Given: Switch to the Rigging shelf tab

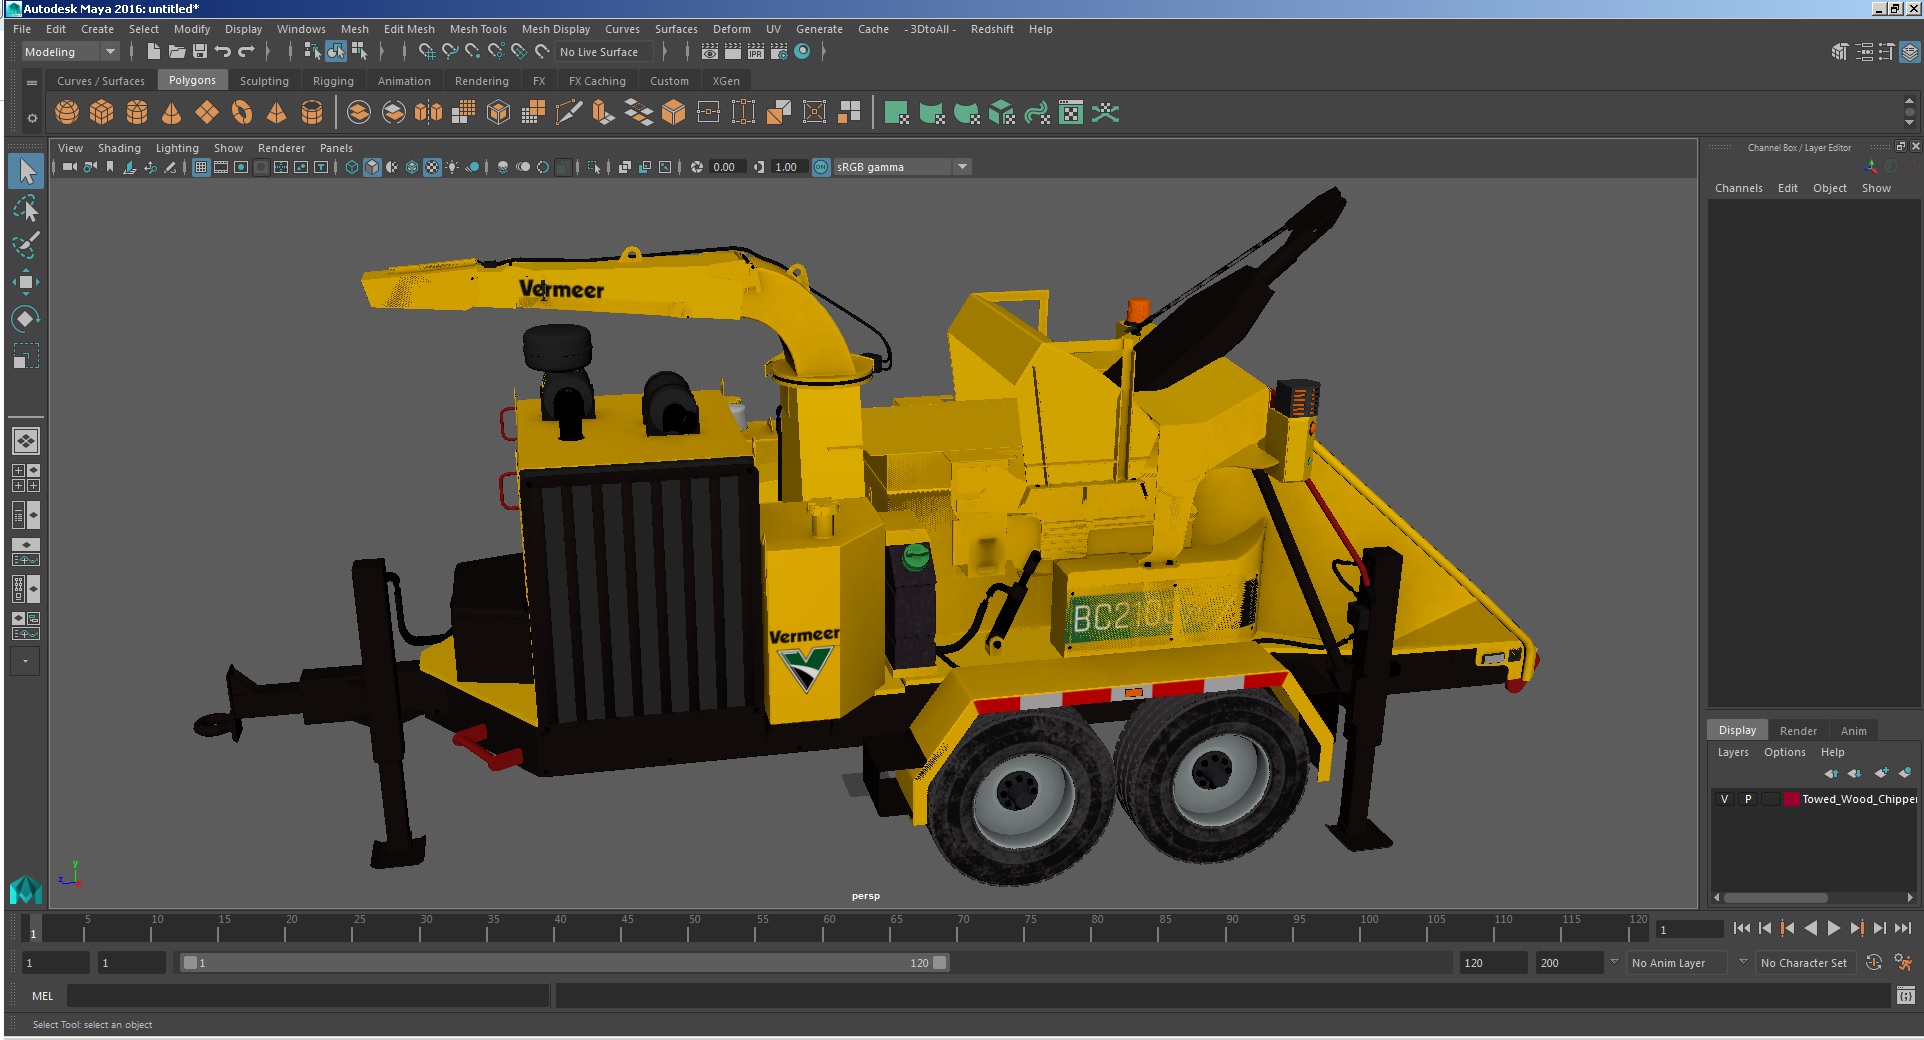Looking at the screenshot, I should [x=333, y=81].
